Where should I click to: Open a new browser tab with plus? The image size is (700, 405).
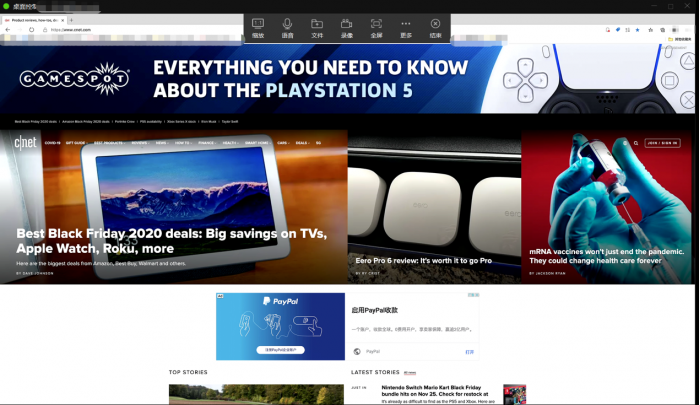tap(71, 20)
